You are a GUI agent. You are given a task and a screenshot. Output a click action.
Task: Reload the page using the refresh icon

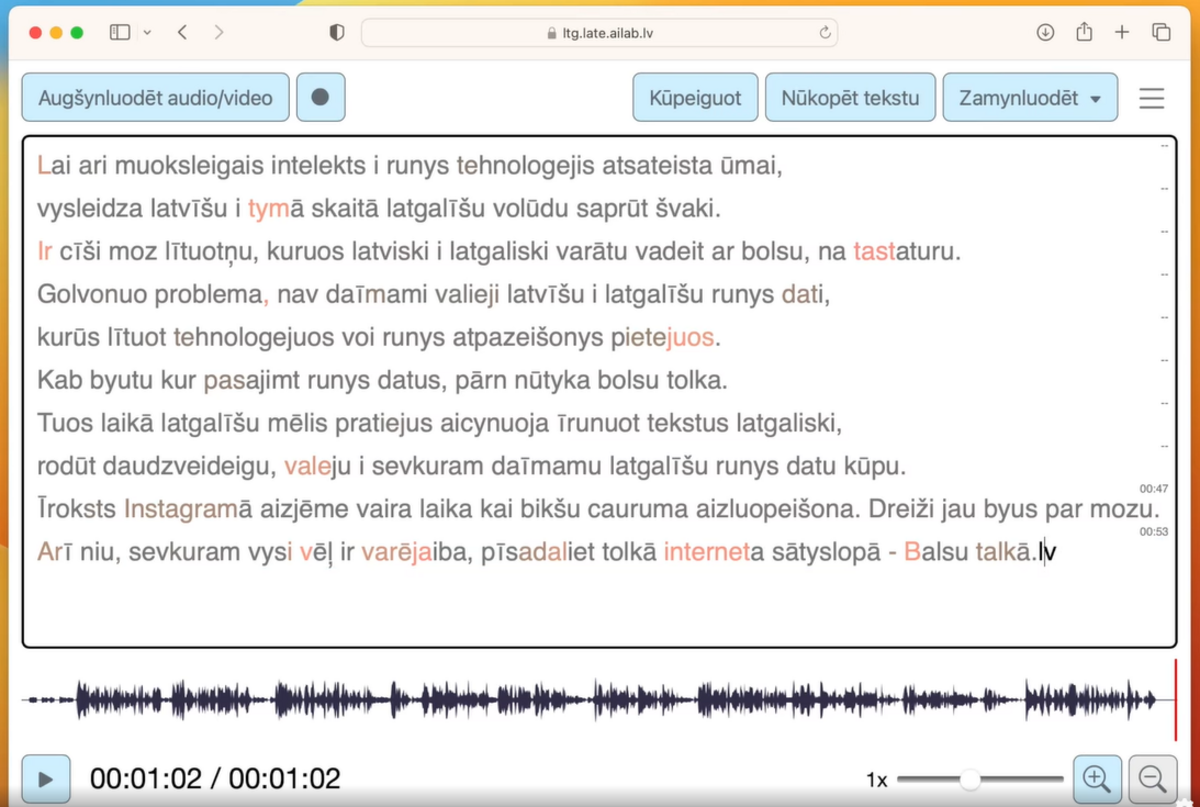pos(825,32)
